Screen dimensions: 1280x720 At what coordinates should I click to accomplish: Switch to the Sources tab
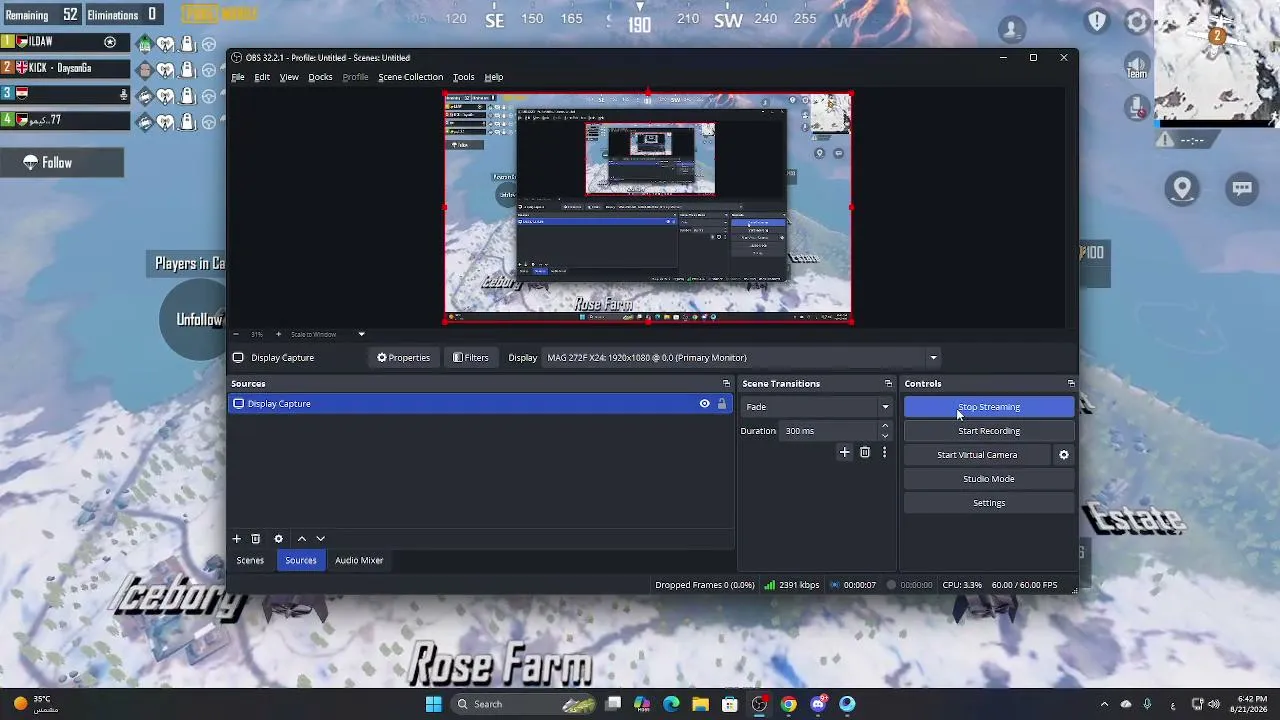click(x=301, y=561)
